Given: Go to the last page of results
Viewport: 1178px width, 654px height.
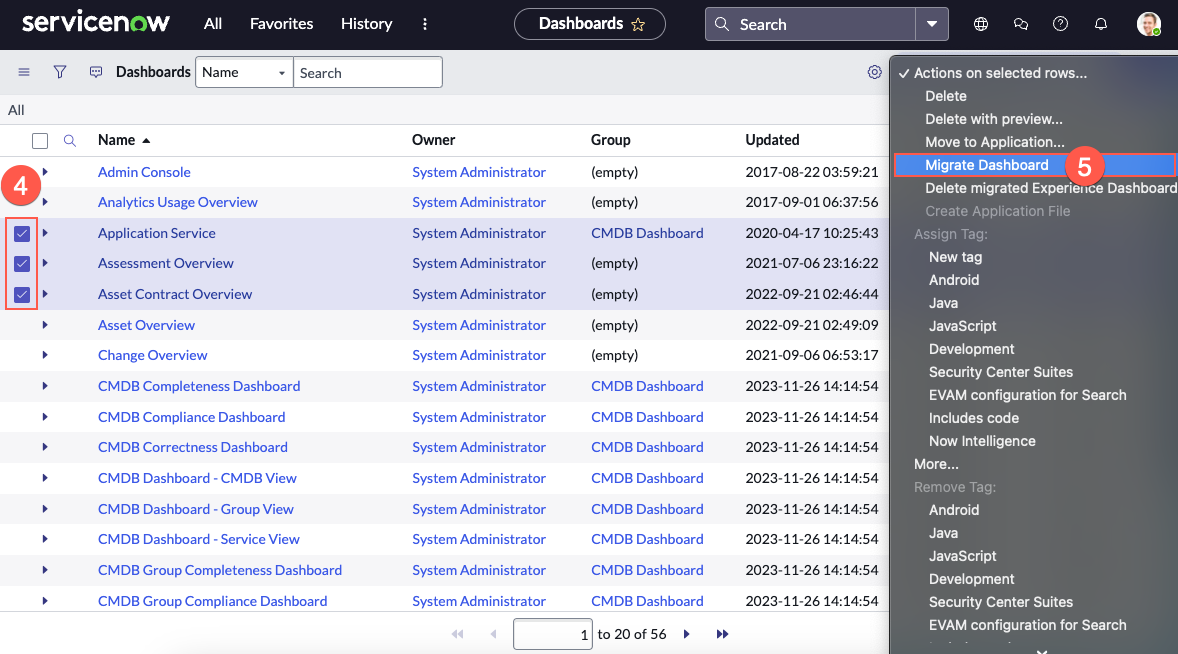Looking at the screenshot, I should pos(722,634).
